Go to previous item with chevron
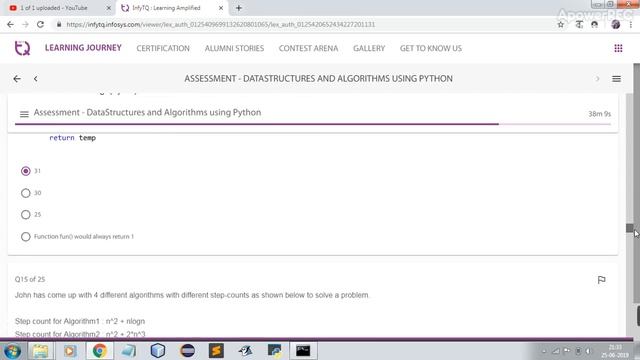Screen dimensions: 640x360 coord(36,79)
